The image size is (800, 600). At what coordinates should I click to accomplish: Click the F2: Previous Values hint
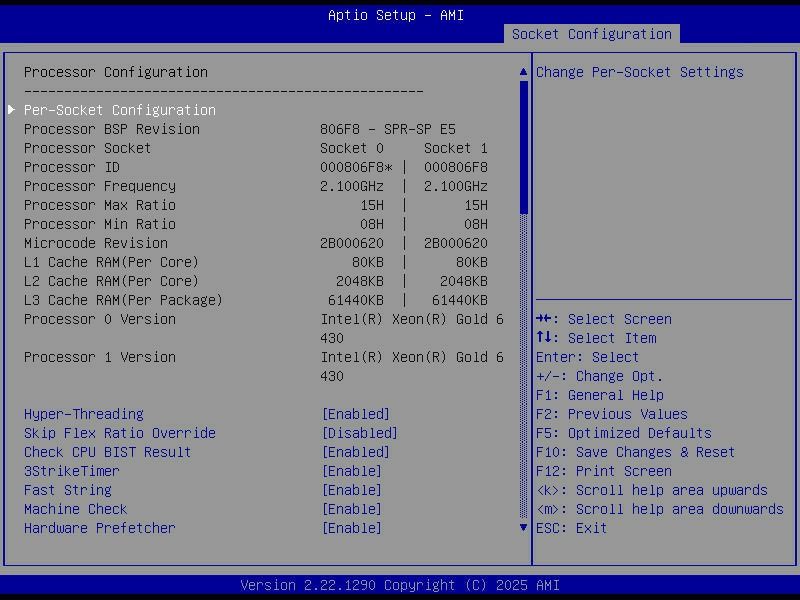pos(612,414)
